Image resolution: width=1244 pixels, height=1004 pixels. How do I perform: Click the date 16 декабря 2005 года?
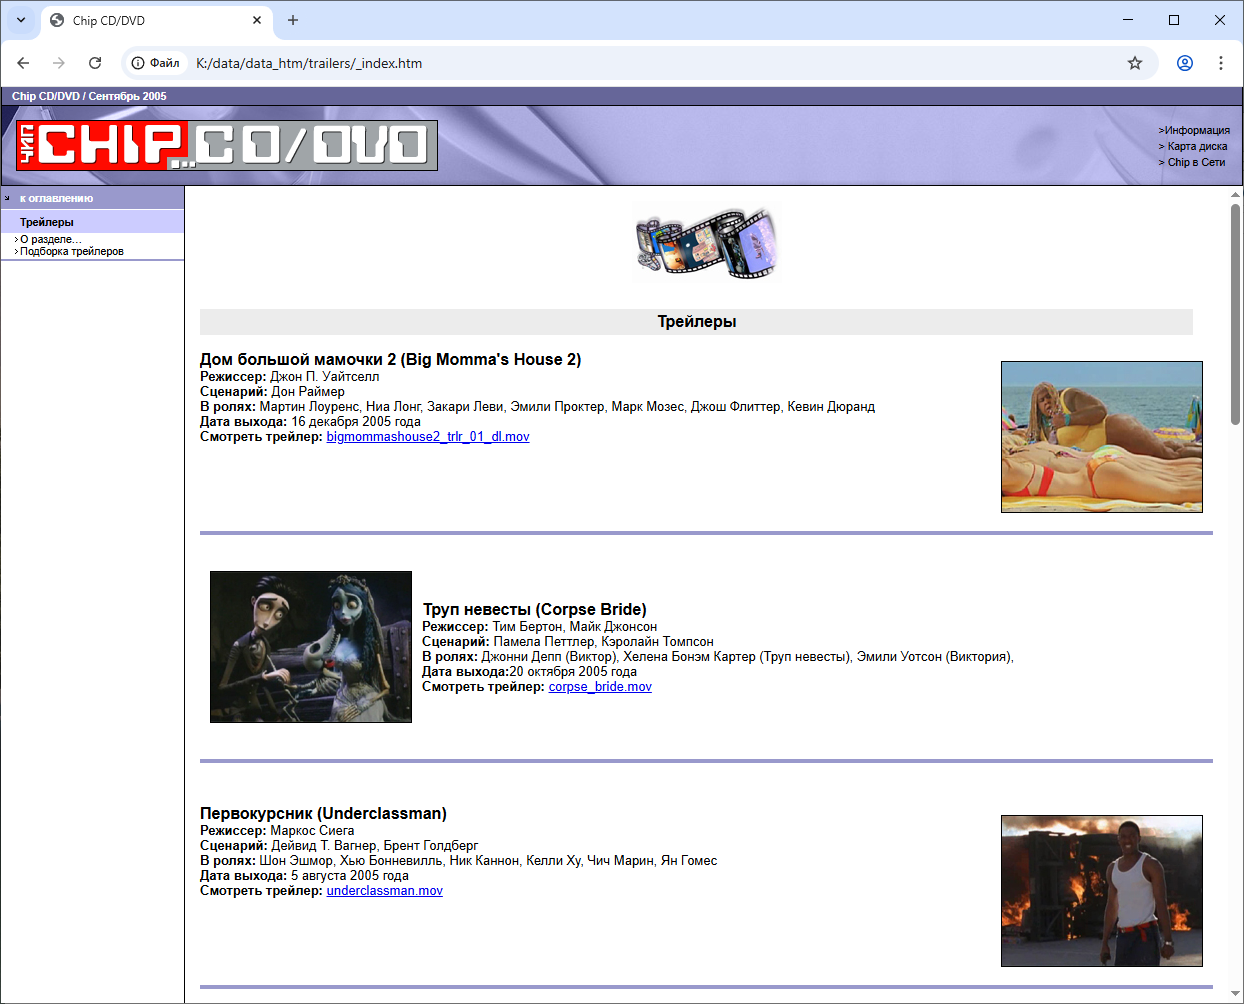click(x=356, y=422)
